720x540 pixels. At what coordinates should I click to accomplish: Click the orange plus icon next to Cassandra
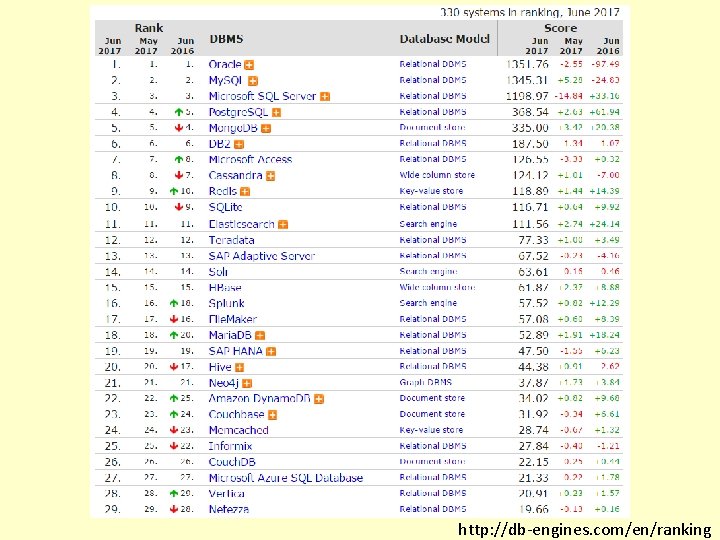click(270, 176)
